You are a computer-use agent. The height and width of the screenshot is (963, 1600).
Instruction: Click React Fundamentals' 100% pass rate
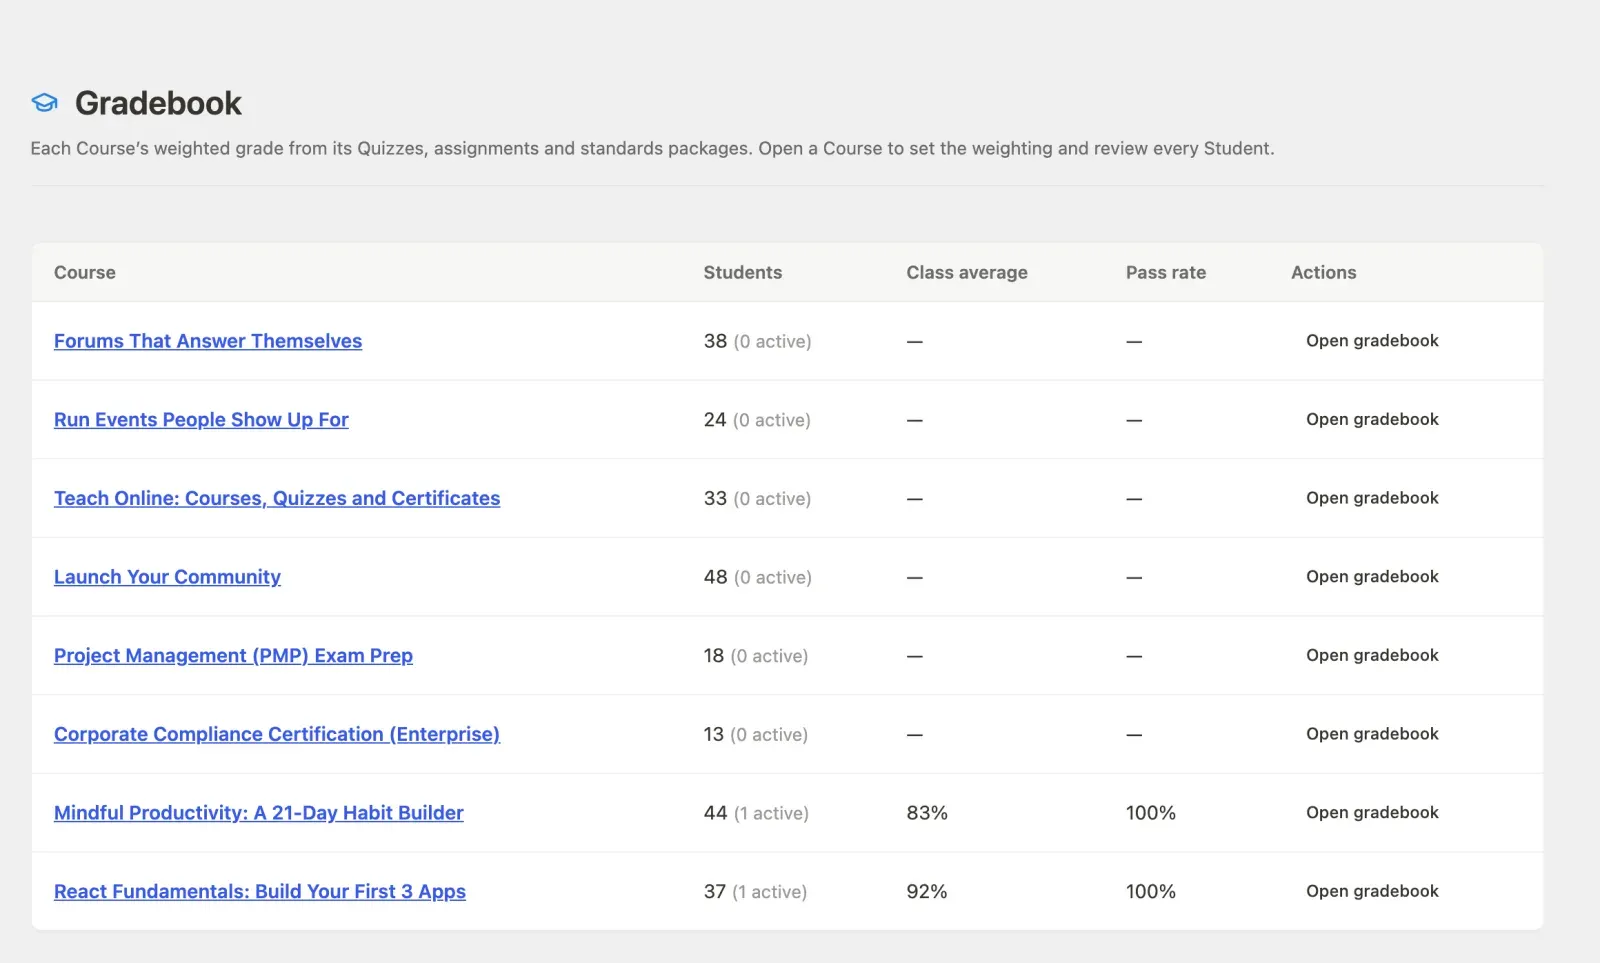point(1151,892)
